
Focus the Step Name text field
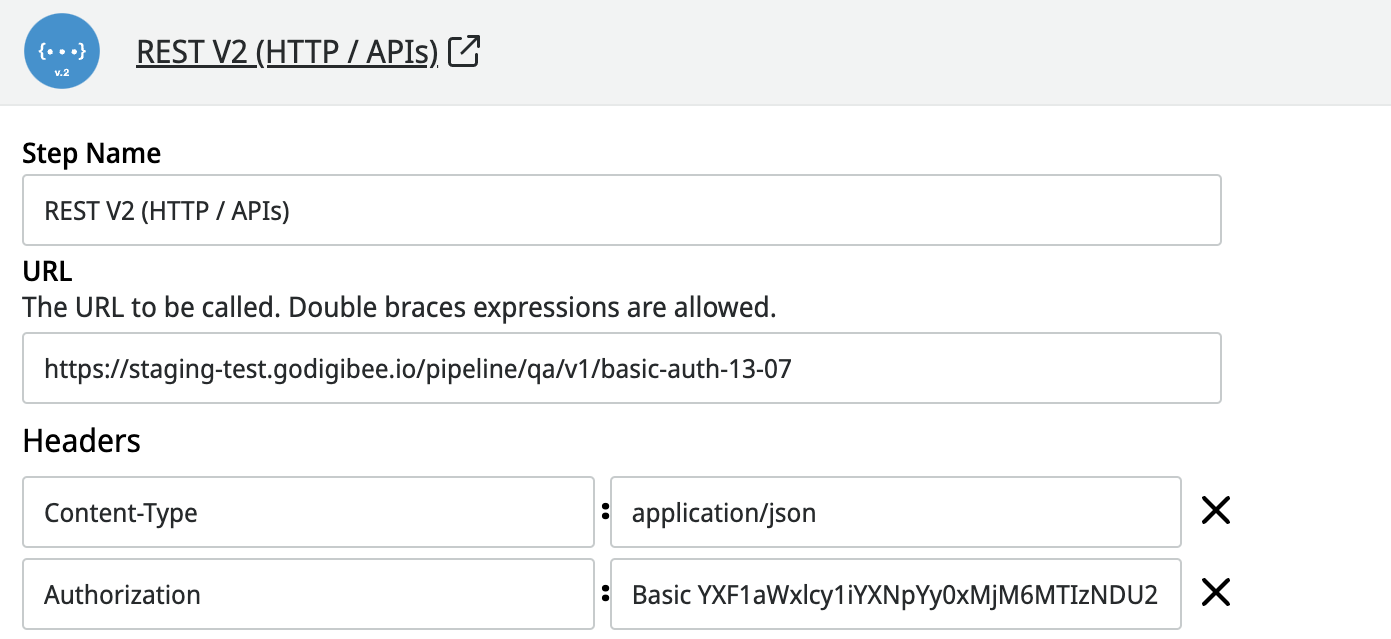pos(621,210)
